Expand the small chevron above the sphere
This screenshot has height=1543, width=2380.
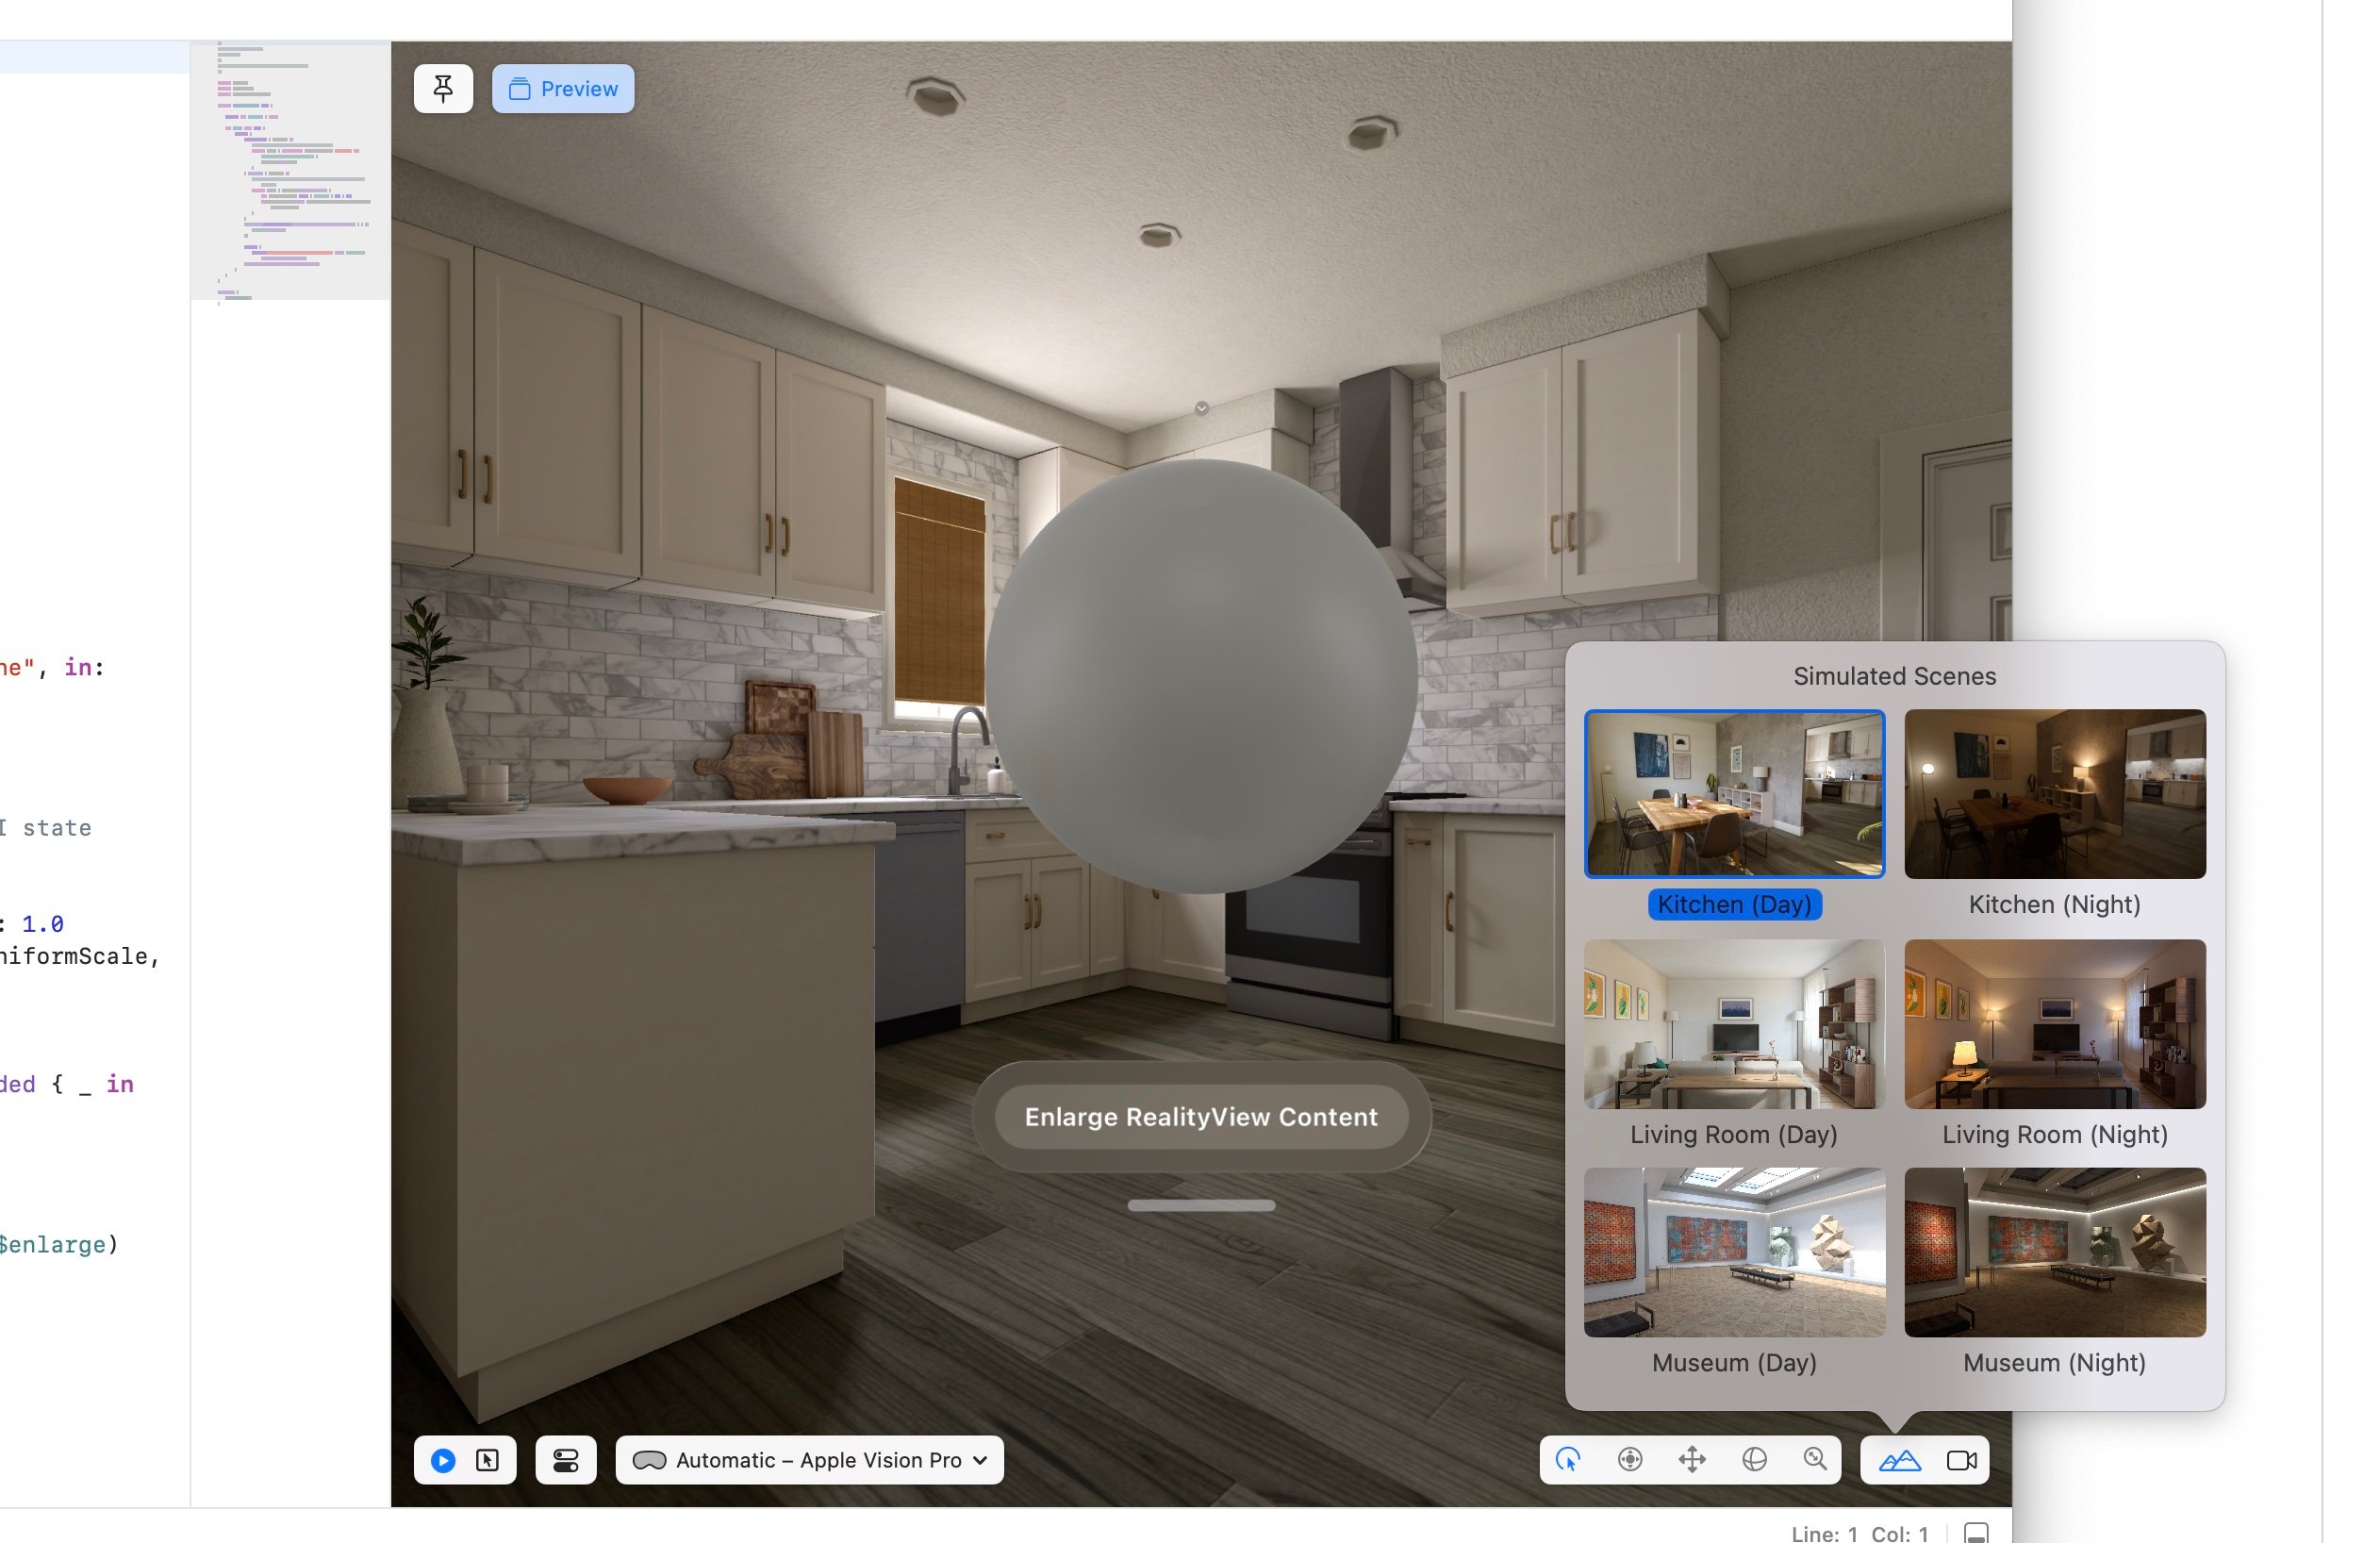coord(1202,408)
